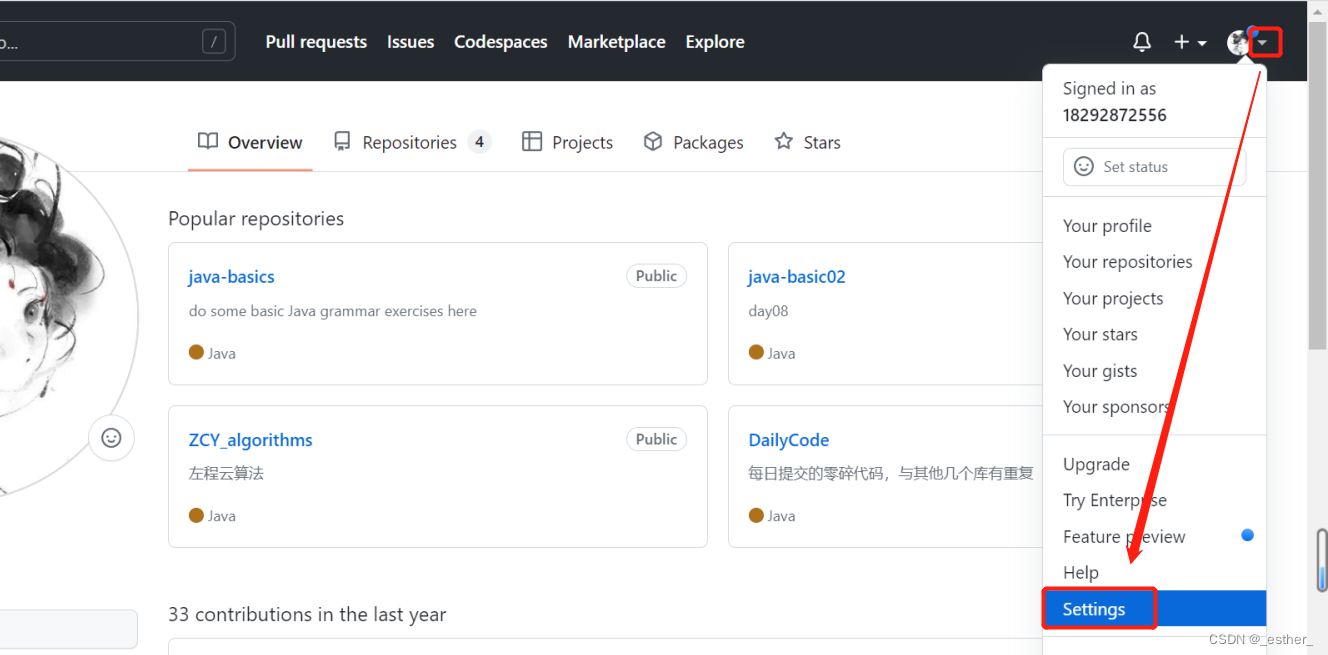Open the java-basic02 repository

[797, 277]
